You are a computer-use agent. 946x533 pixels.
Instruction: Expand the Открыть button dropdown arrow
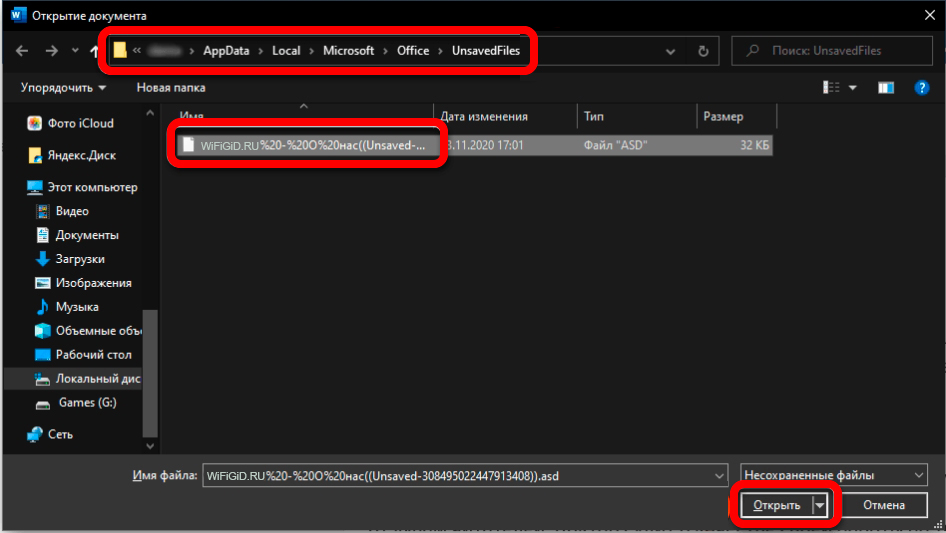click(x=822, y=506)
